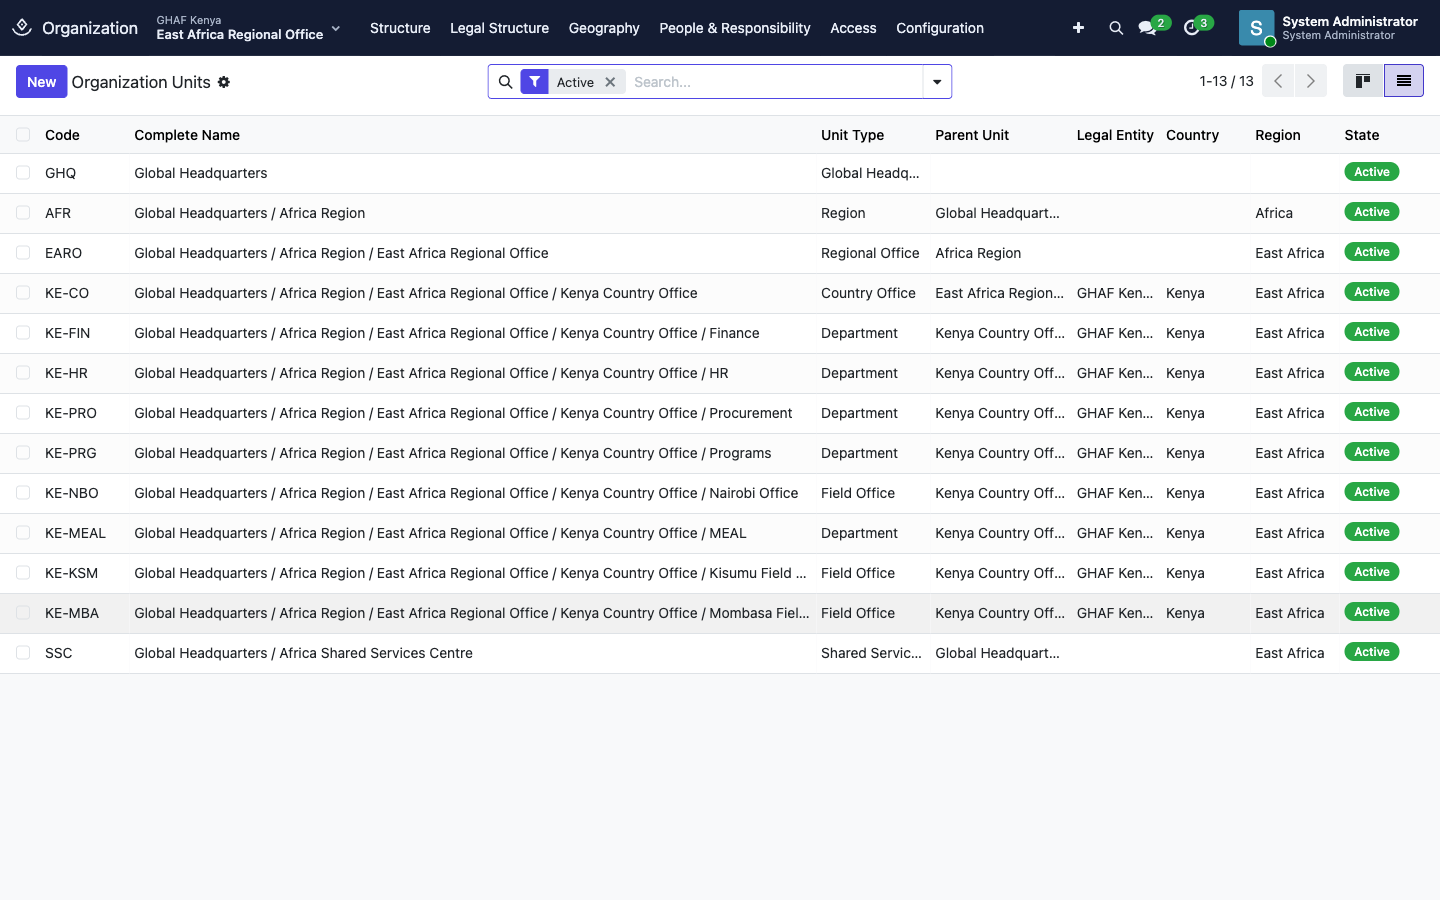Open the conversations chat icon

point(1148,28)
